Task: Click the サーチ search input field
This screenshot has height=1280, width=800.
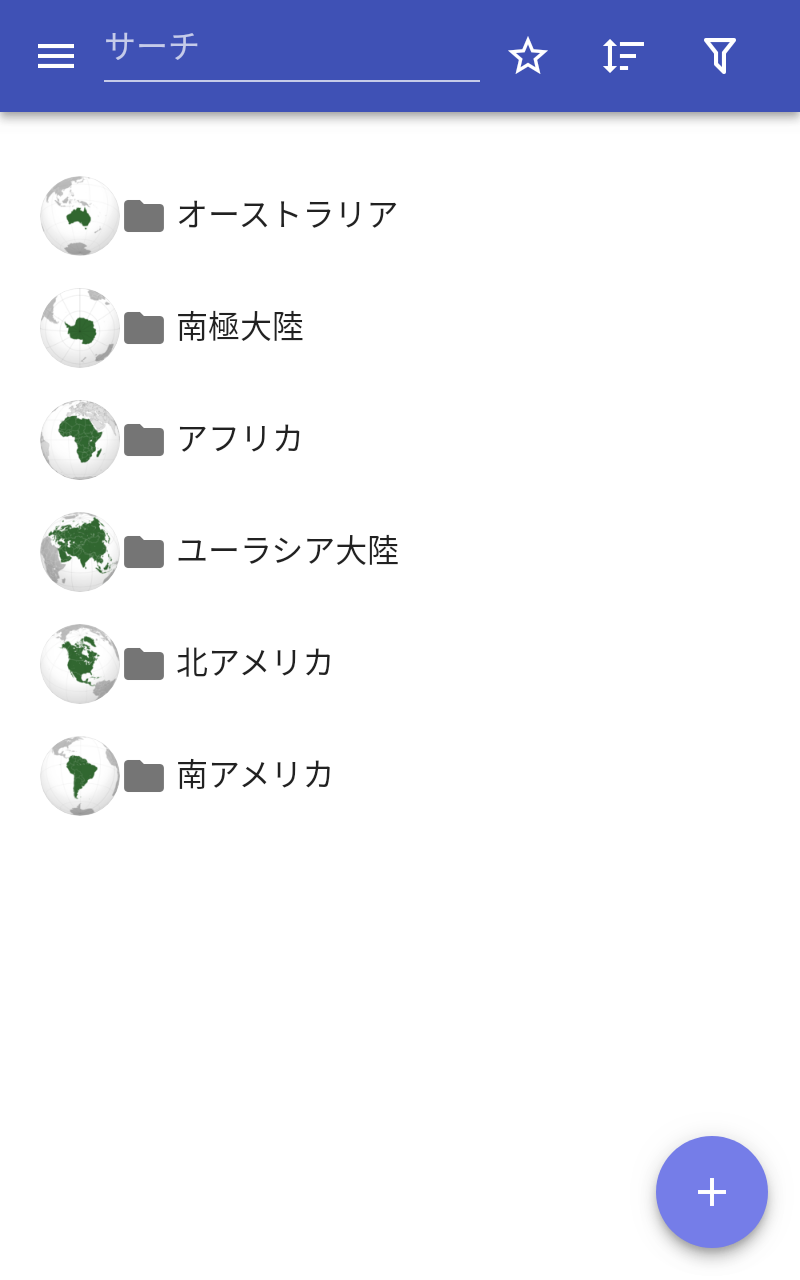Action: coord(291,48)
